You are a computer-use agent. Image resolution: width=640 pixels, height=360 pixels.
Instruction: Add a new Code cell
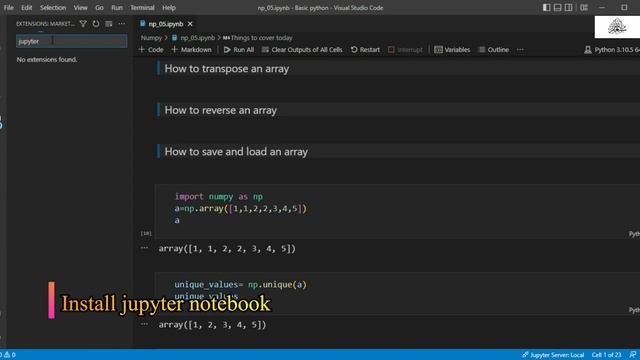point(151,50)
